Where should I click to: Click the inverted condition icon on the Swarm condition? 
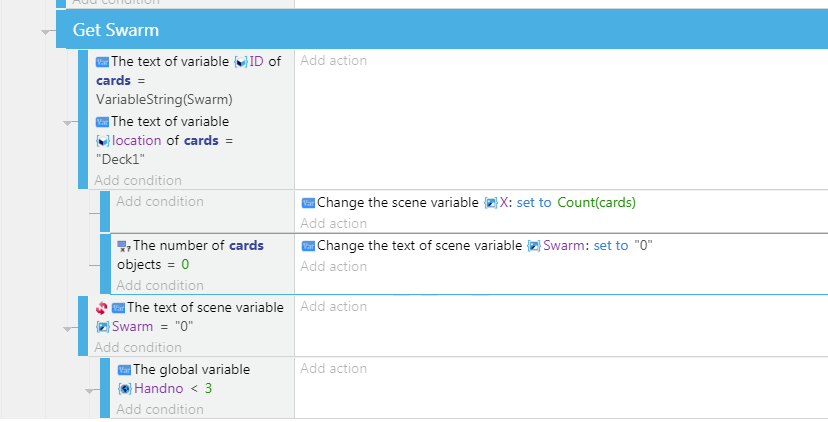click(x=102, y=308)
